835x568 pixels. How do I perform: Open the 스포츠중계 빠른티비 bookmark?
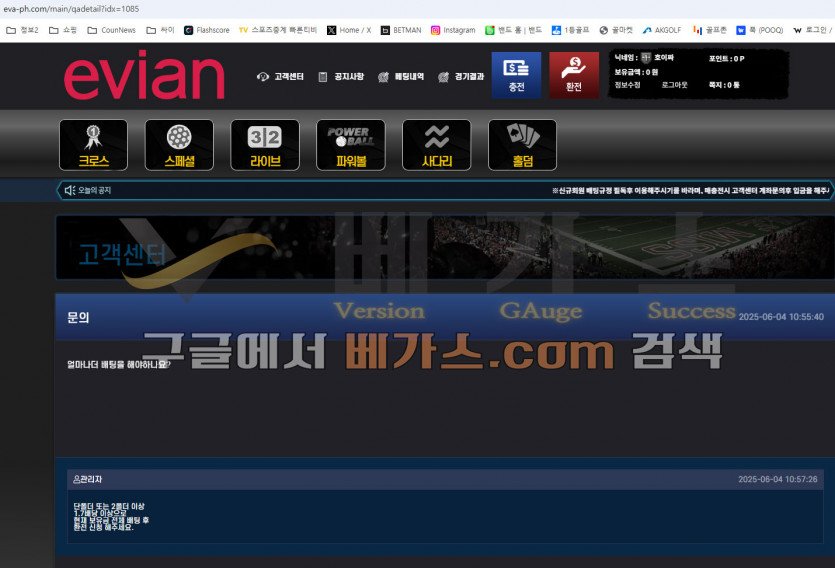pos(278,30)
